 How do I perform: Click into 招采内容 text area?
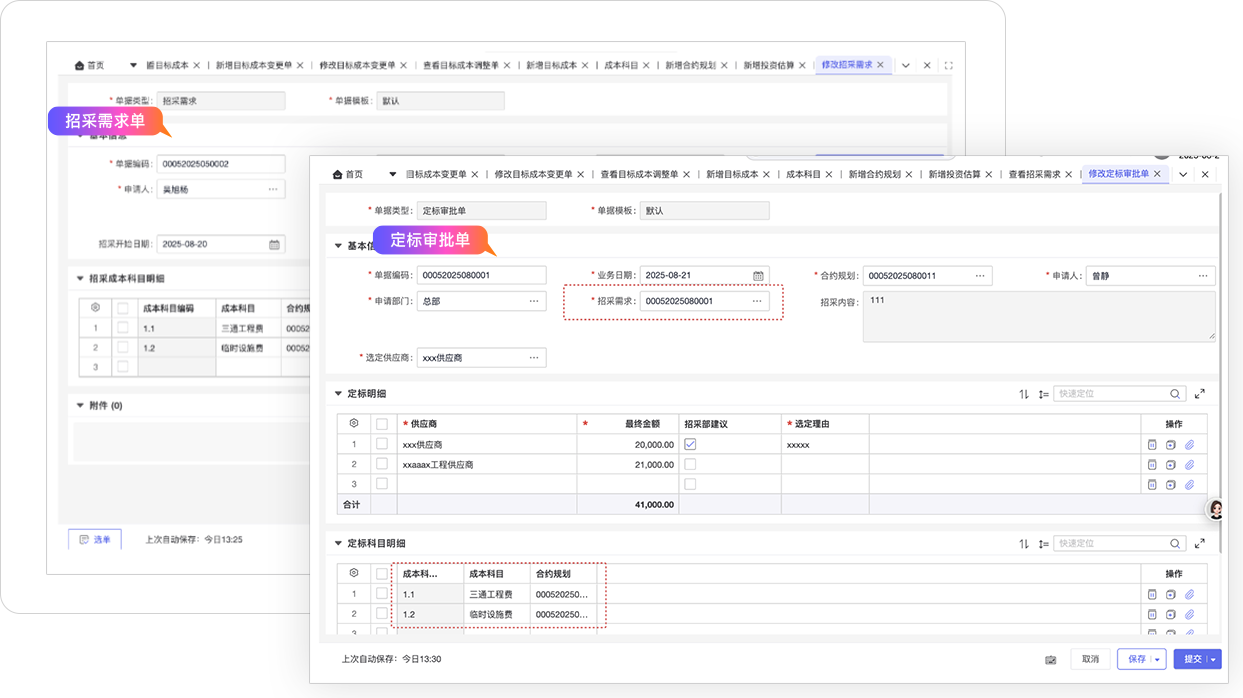click(1038, 316)
